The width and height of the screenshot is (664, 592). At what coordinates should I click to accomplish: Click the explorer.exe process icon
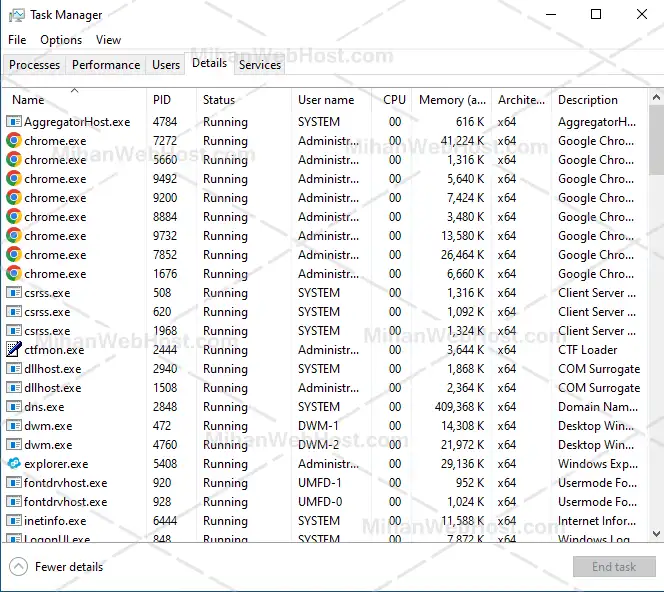(14, 464)
